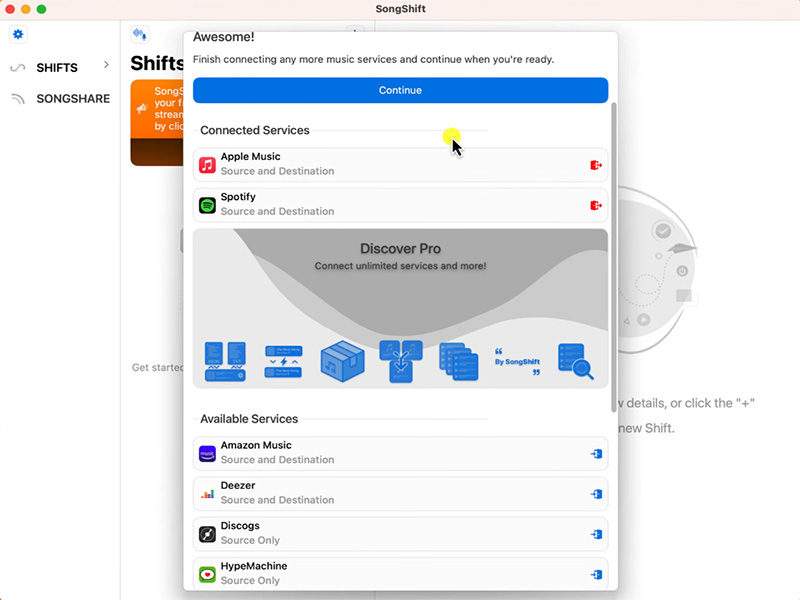
Task: Select the Spotify connected service row
Action: [x=401, y=205]
